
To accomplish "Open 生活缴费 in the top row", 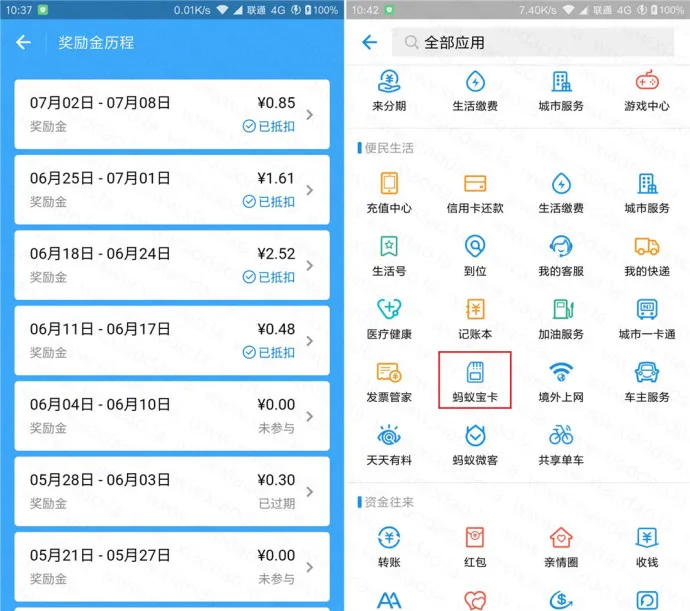I will click(x=475, y=81).
